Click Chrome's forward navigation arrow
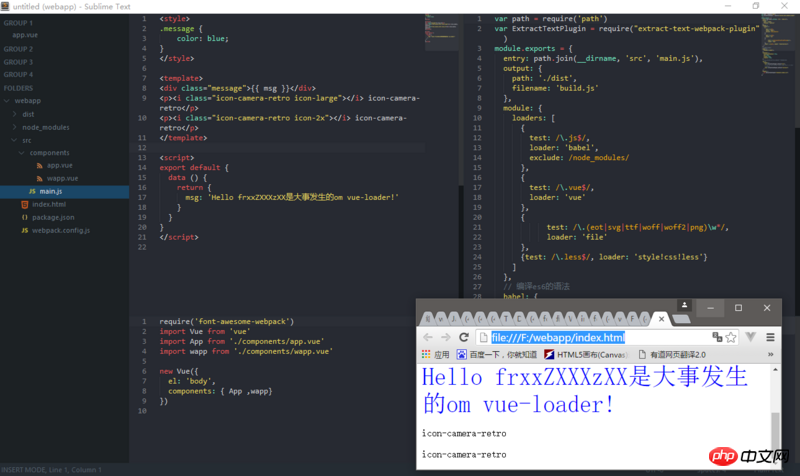 [x=446, y=338]
